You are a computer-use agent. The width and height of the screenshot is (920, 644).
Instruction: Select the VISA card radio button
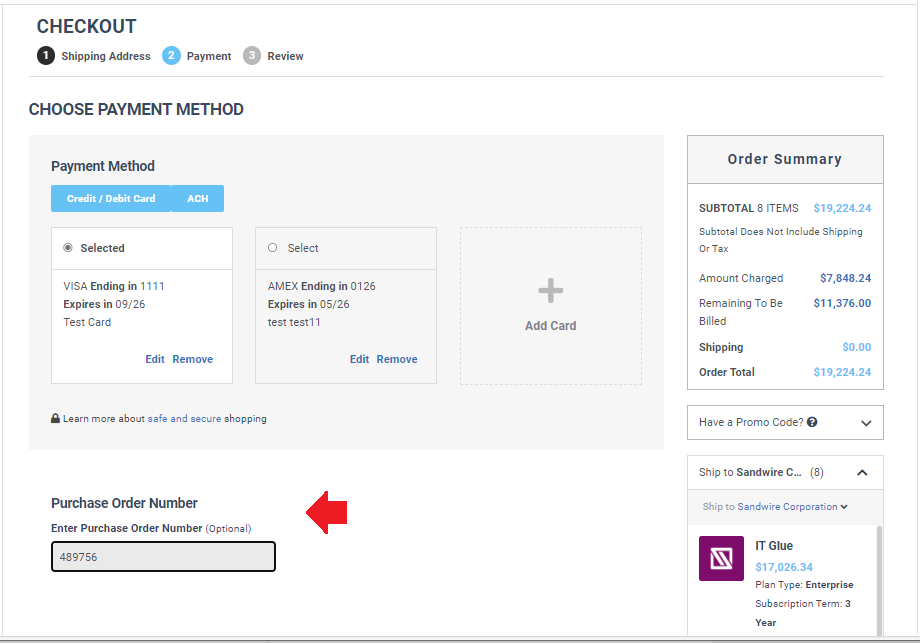68,248
